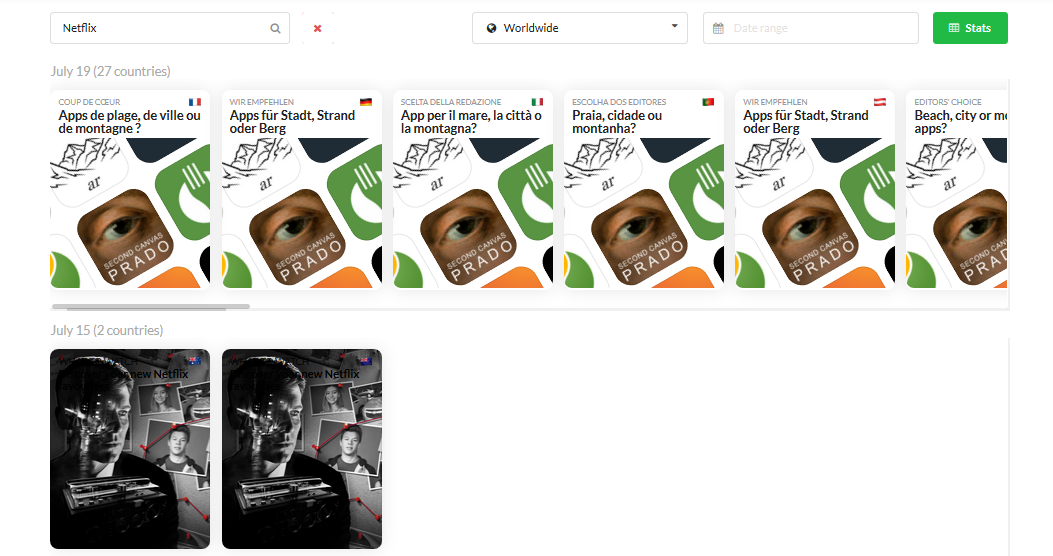Clear the search with the red X
The width and height of the screenshot is (1053, 556).
coord(317,29)
